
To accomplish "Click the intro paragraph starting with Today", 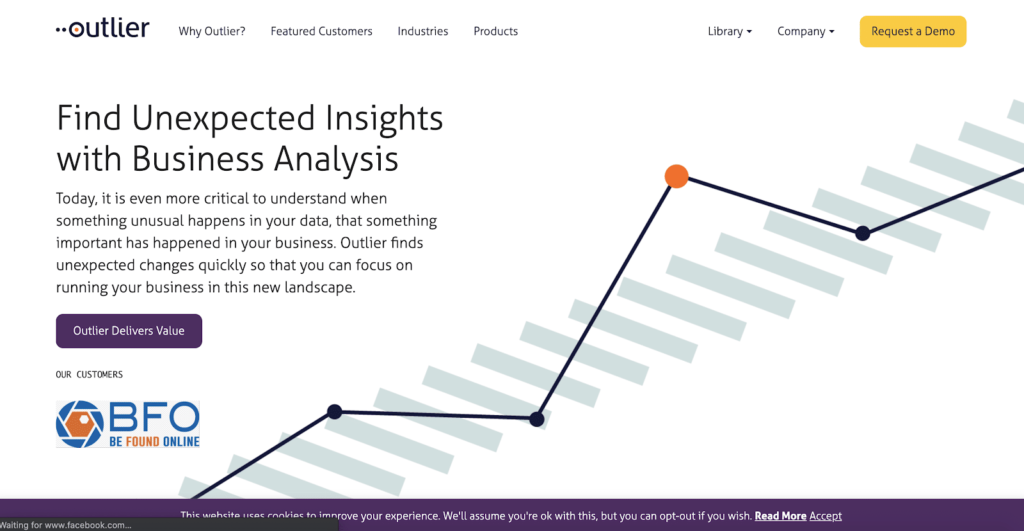I will pyautogui.click(x=247, y=242).
